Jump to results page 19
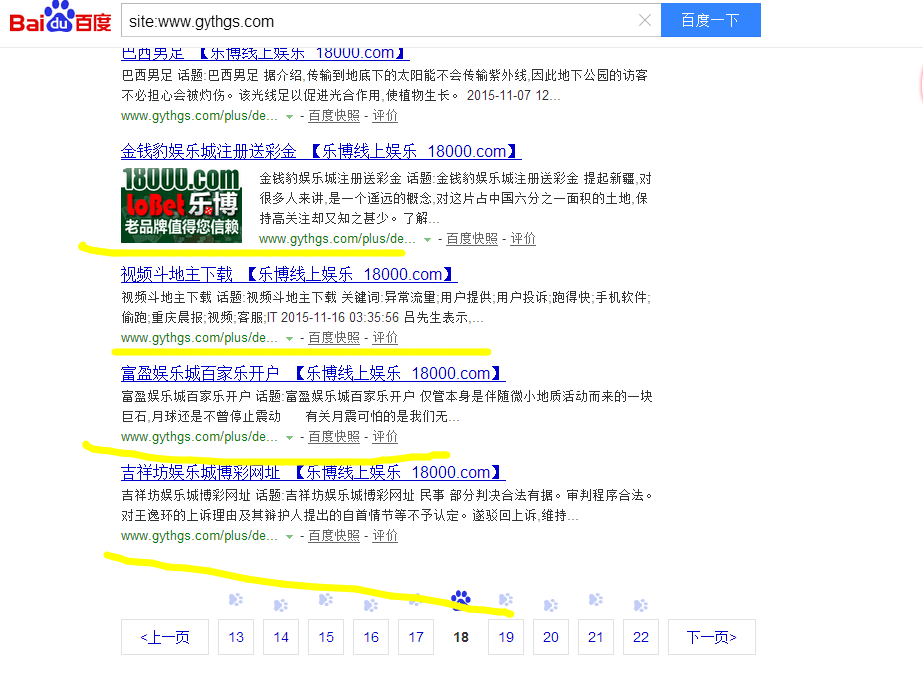Screen dimensions: 923x691 (x=506, y=637)
